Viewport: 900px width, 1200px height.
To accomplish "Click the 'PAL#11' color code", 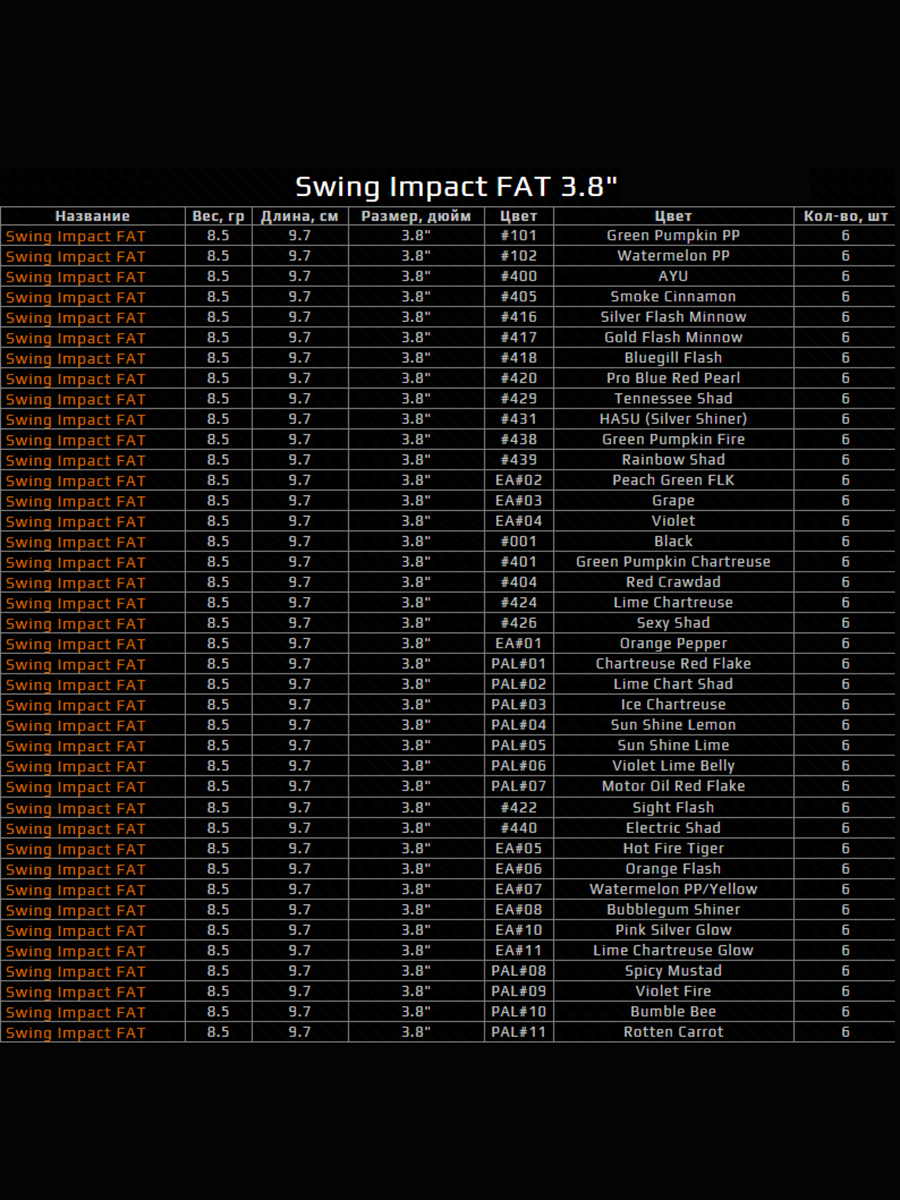I will coord(519,1032).
